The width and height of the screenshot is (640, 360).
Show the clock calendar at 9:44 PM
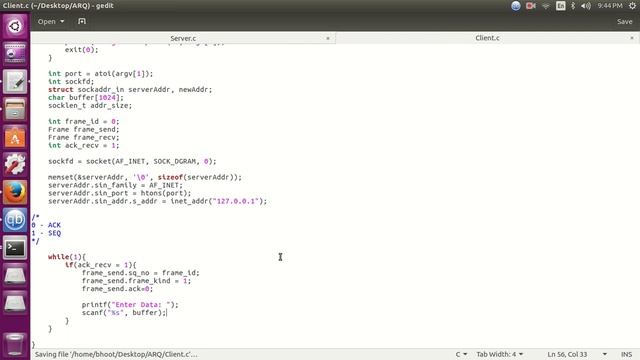pos(610,6)
